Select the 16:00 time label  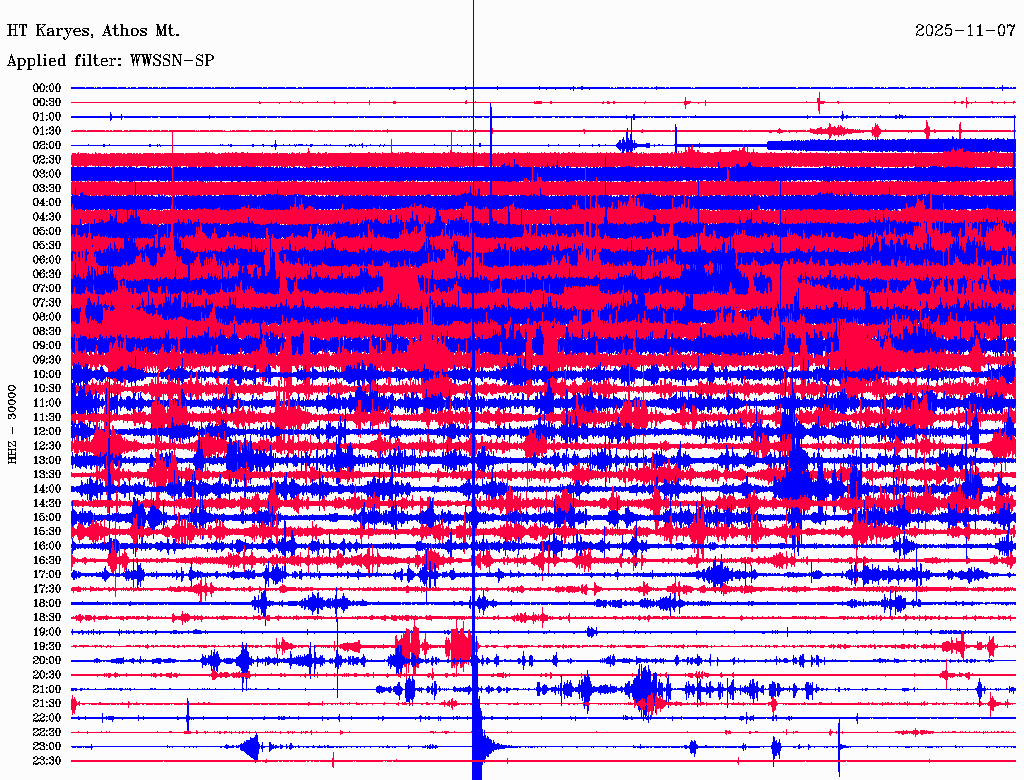coord(47,546)
